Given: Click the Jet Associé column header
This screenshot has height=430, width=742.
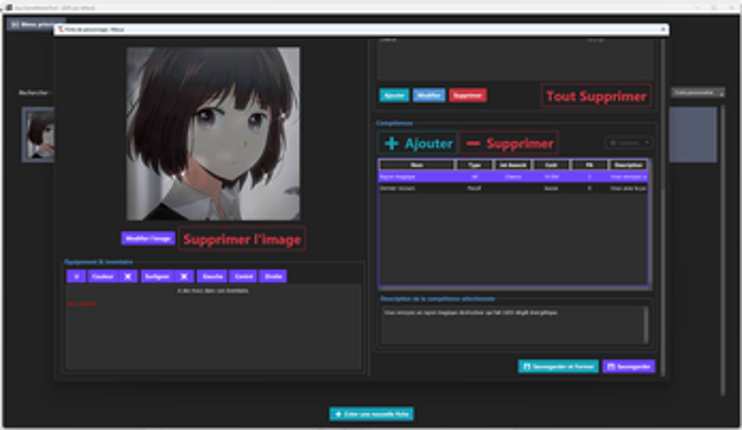Looking at the screenshot, I should 512,165.
